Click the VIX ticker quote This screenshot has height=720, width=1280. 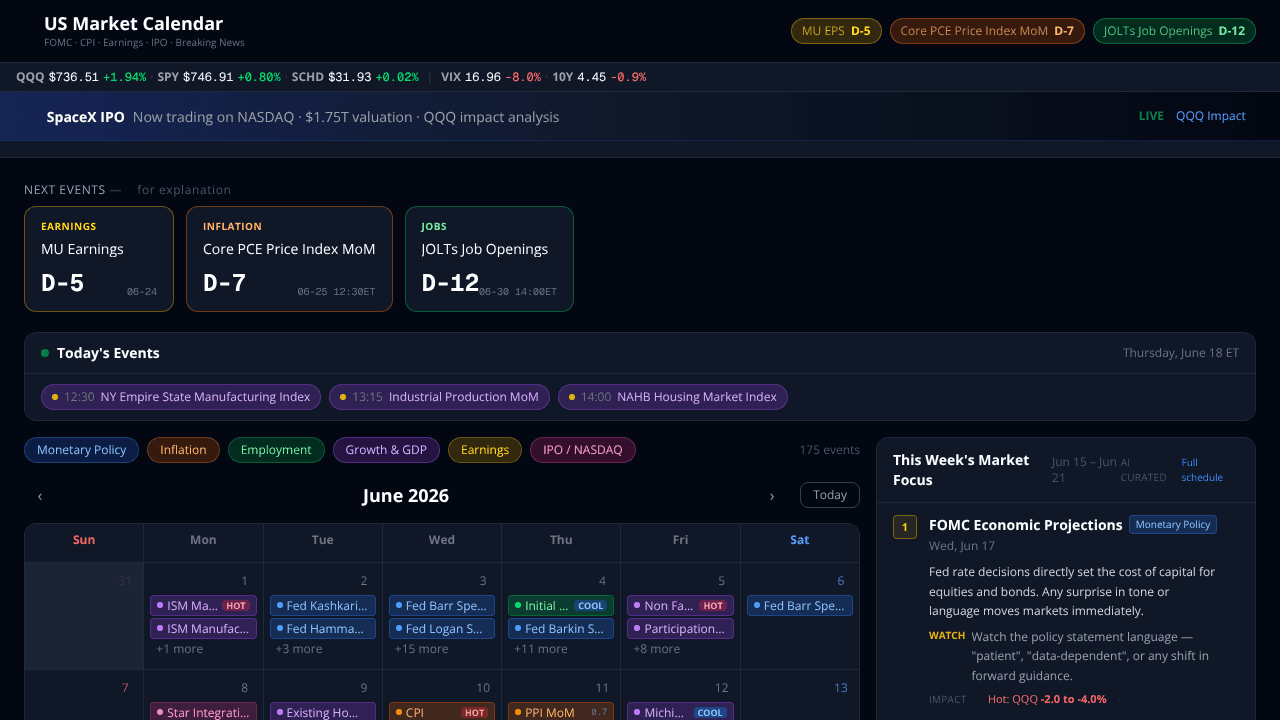[491, 77]
